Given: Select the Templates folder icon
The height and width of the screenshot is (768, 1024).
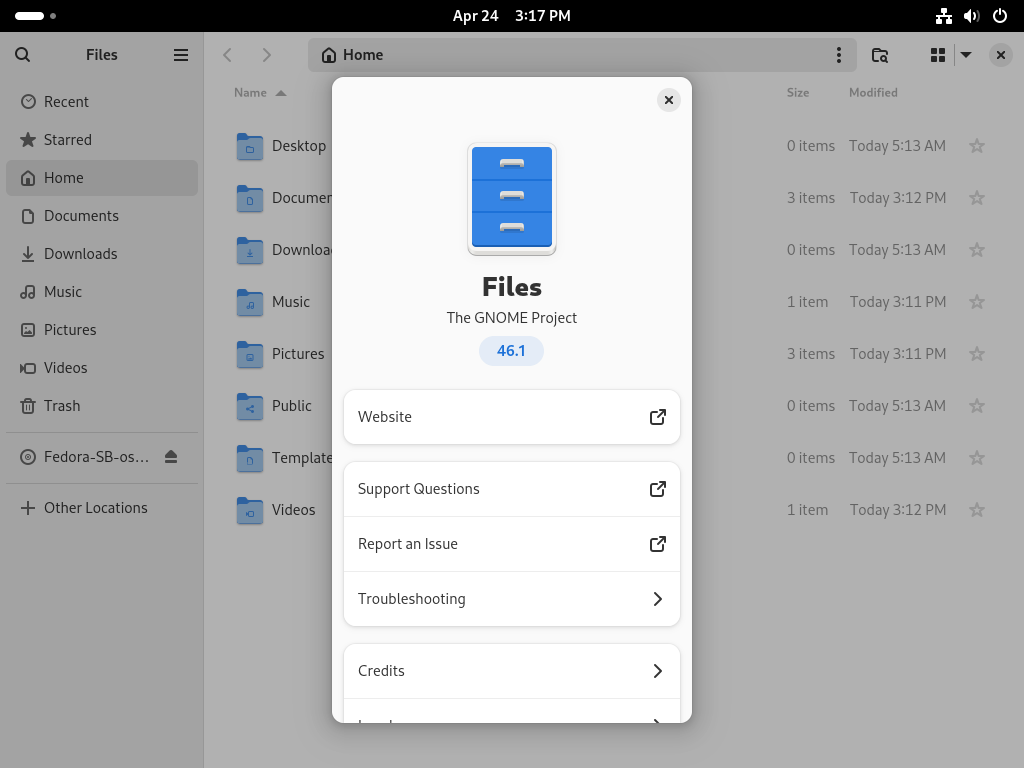Looking at the screenshot, I should coord(249,458).
